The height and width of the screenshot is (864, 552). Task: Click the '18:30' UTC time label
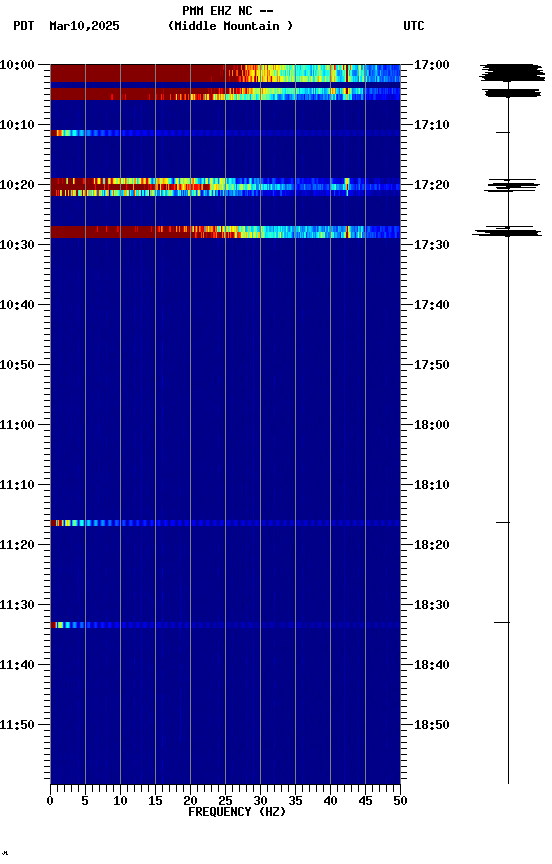431,605
